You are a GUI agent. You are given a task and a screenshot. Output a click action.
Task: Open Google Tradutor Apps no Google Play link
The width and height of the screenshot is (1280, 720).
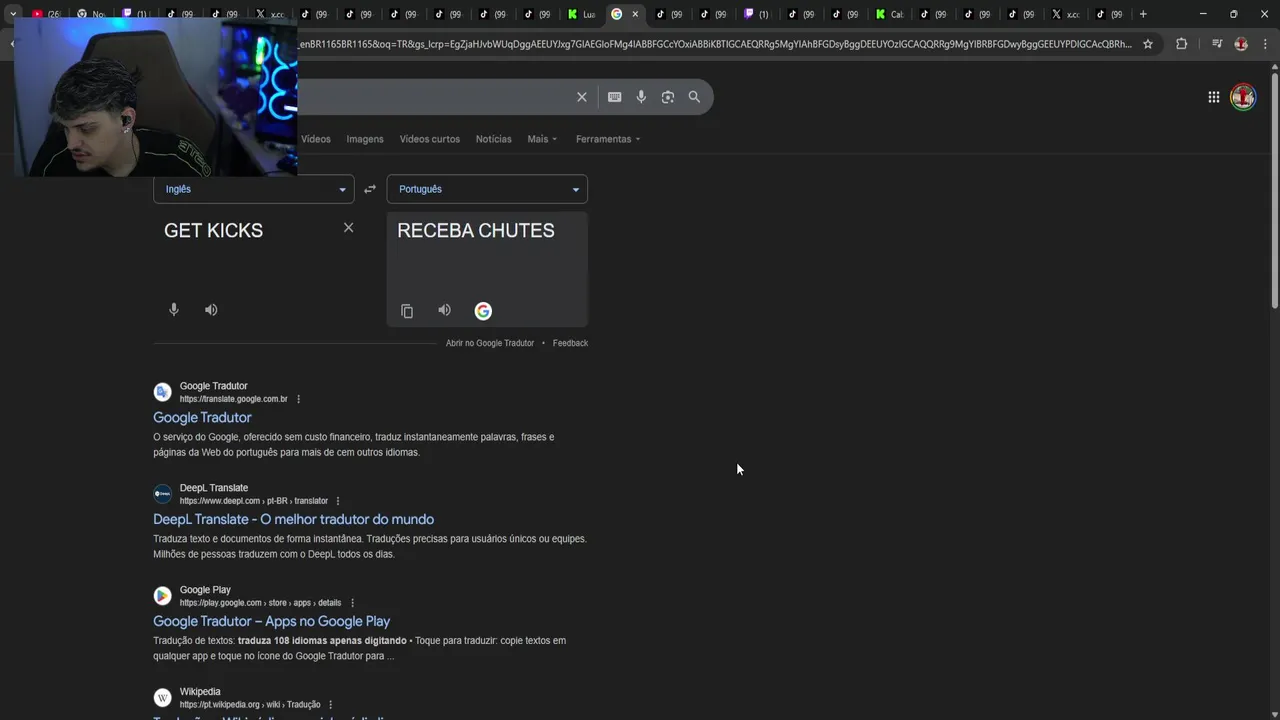(x=271, y=621)
